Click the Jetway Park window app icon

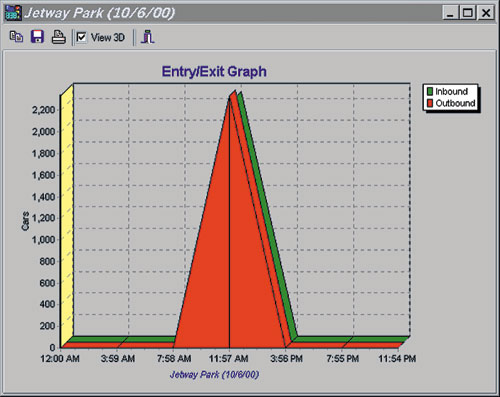(13, 13)
